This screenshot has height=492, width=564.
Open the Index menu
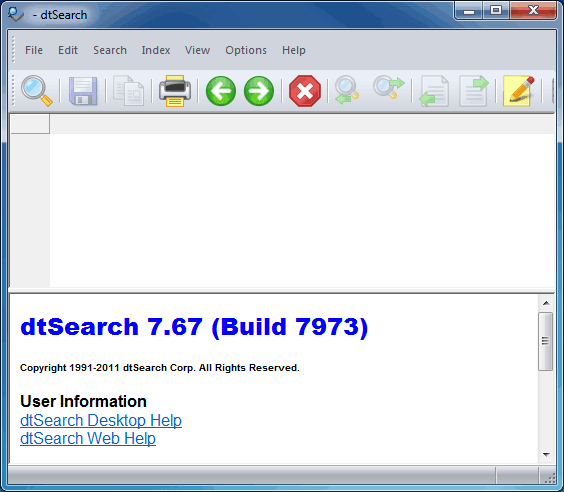[156, 50]
